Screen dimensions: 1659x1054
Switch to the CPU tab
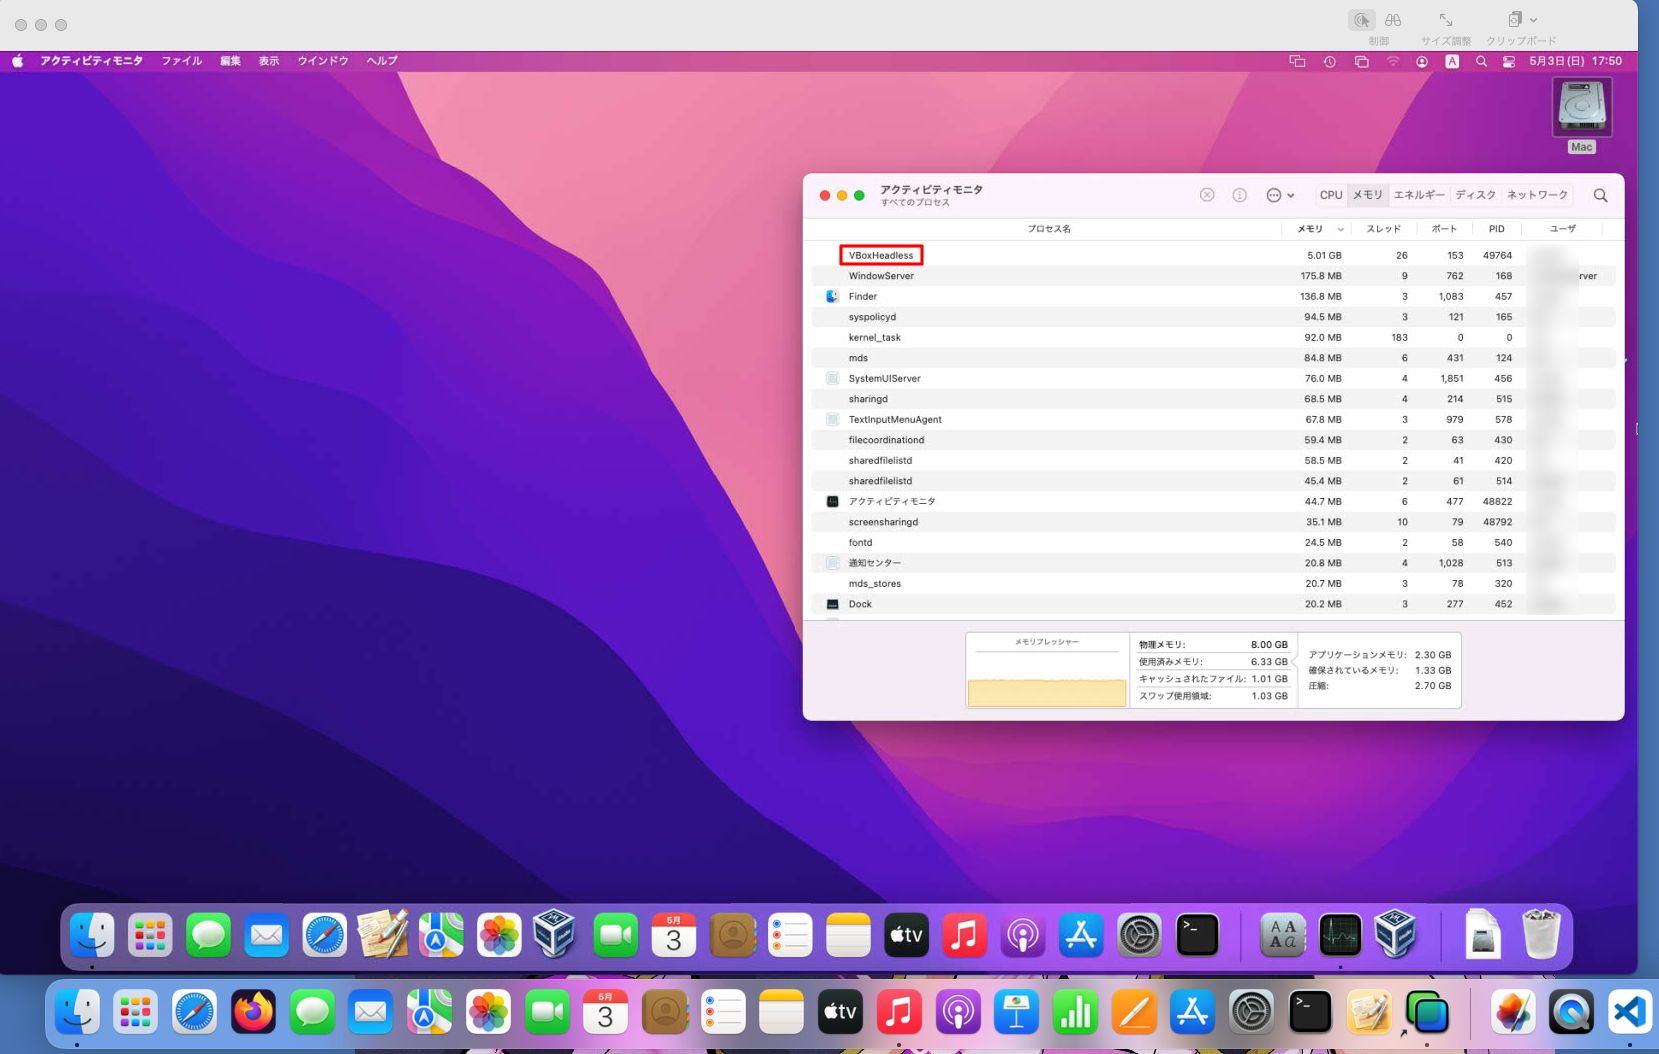point(1330,195)
